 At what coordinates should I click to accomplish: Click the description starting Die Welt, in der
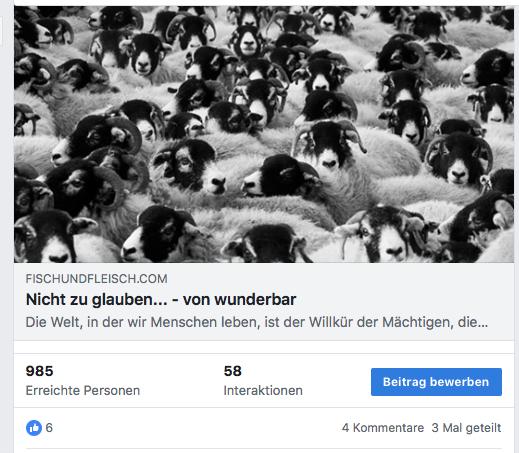pyautogui.click(x=257, y=322)
